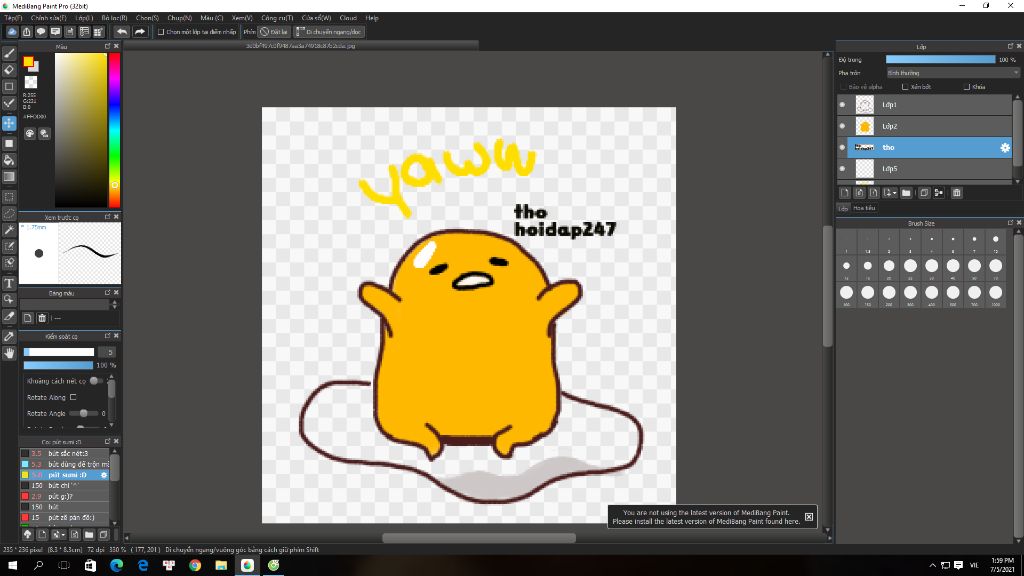Open the Bộ lọc(R) menu

[x=114, y=18]
